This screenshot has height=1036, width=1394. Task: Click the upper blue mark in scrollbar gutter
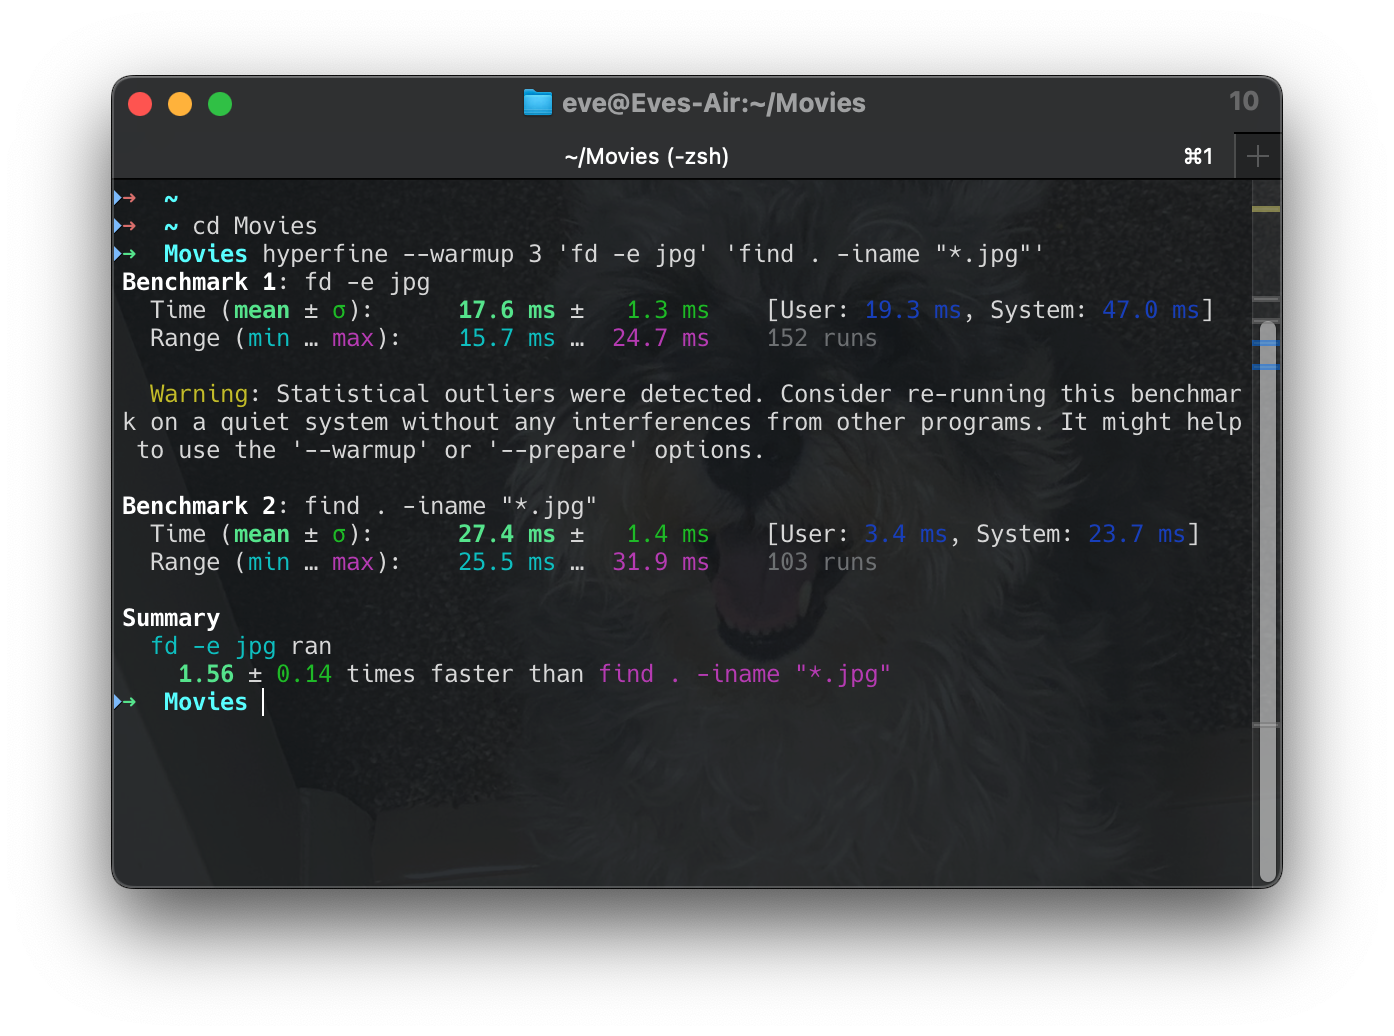click(x=1265, y=343)
